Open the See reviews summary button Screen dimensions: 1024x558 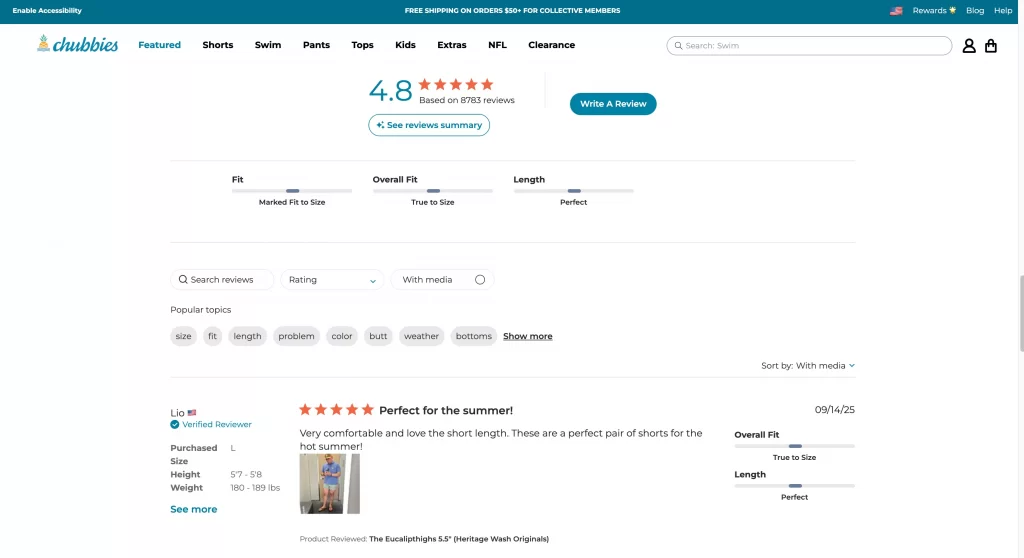[429, 125]
